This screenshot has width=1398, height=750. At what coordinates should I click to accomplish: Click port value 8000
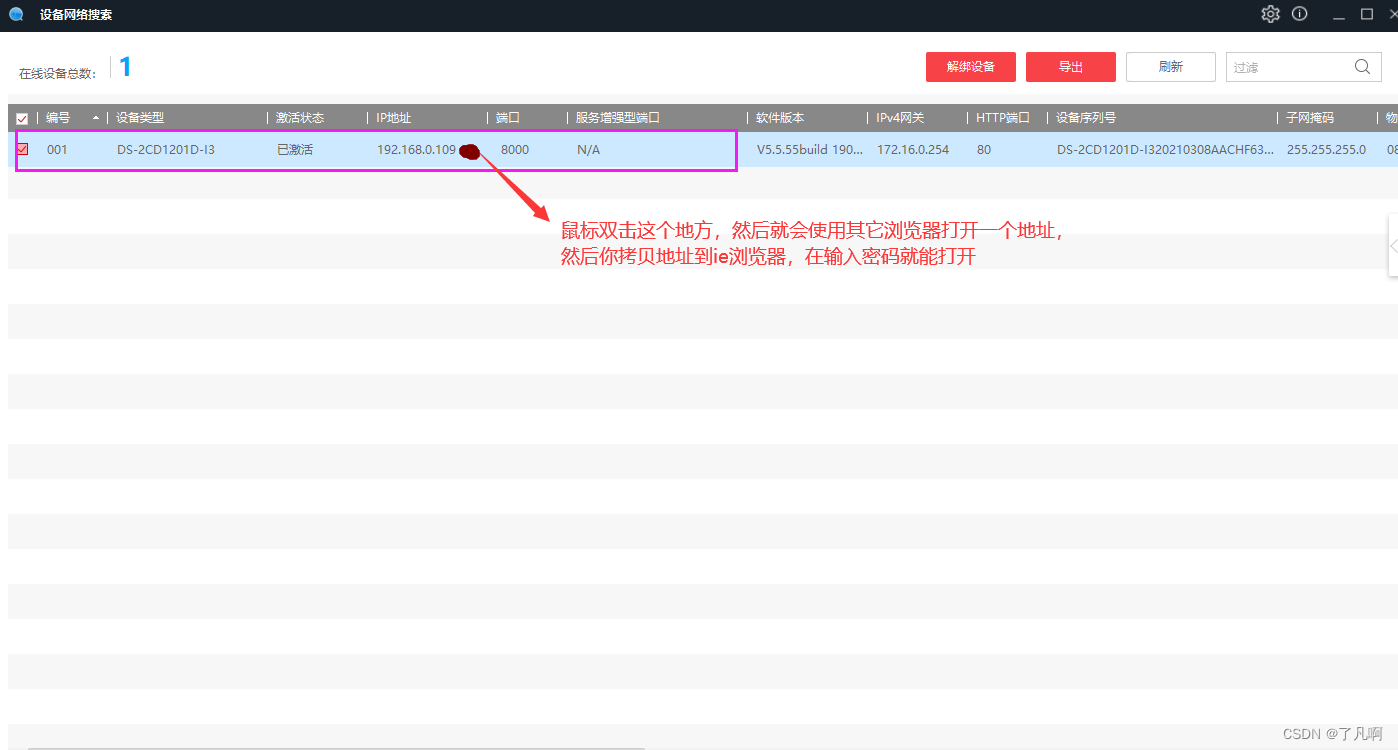pos(515,150)
